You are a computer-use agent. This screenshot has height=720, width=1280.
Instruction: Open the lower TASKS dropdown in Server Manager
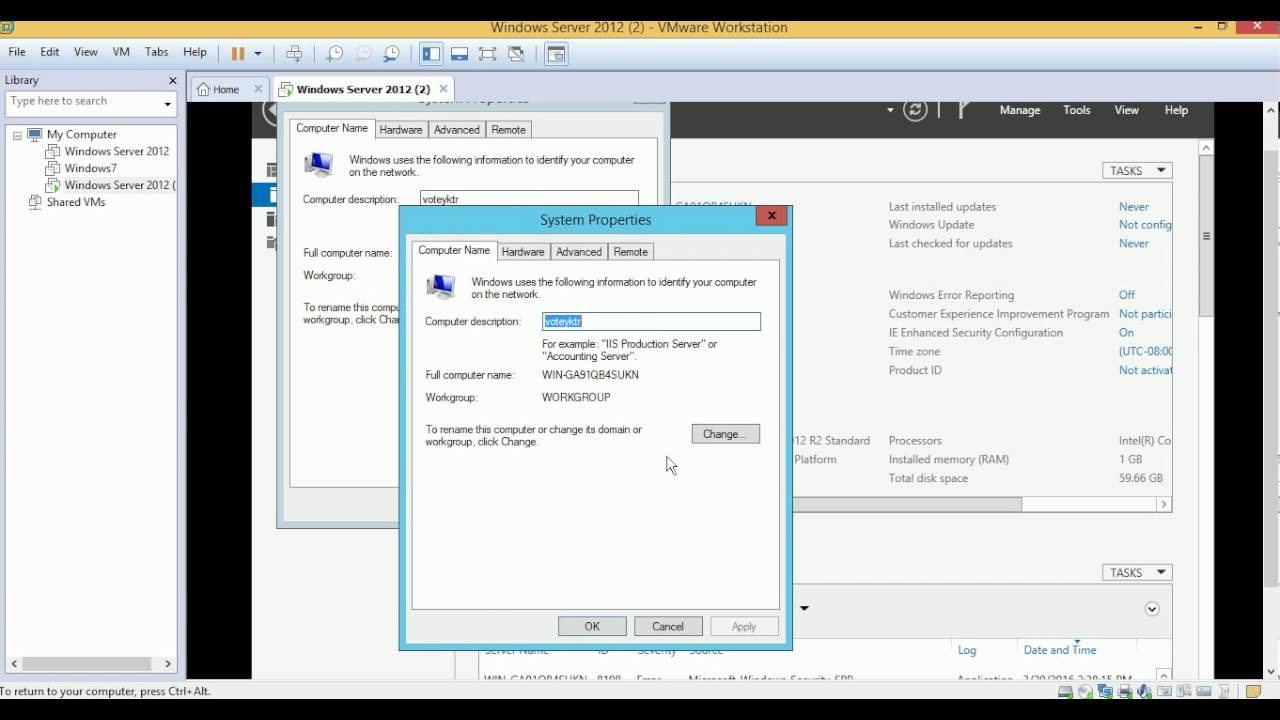tap(1137, 573)
